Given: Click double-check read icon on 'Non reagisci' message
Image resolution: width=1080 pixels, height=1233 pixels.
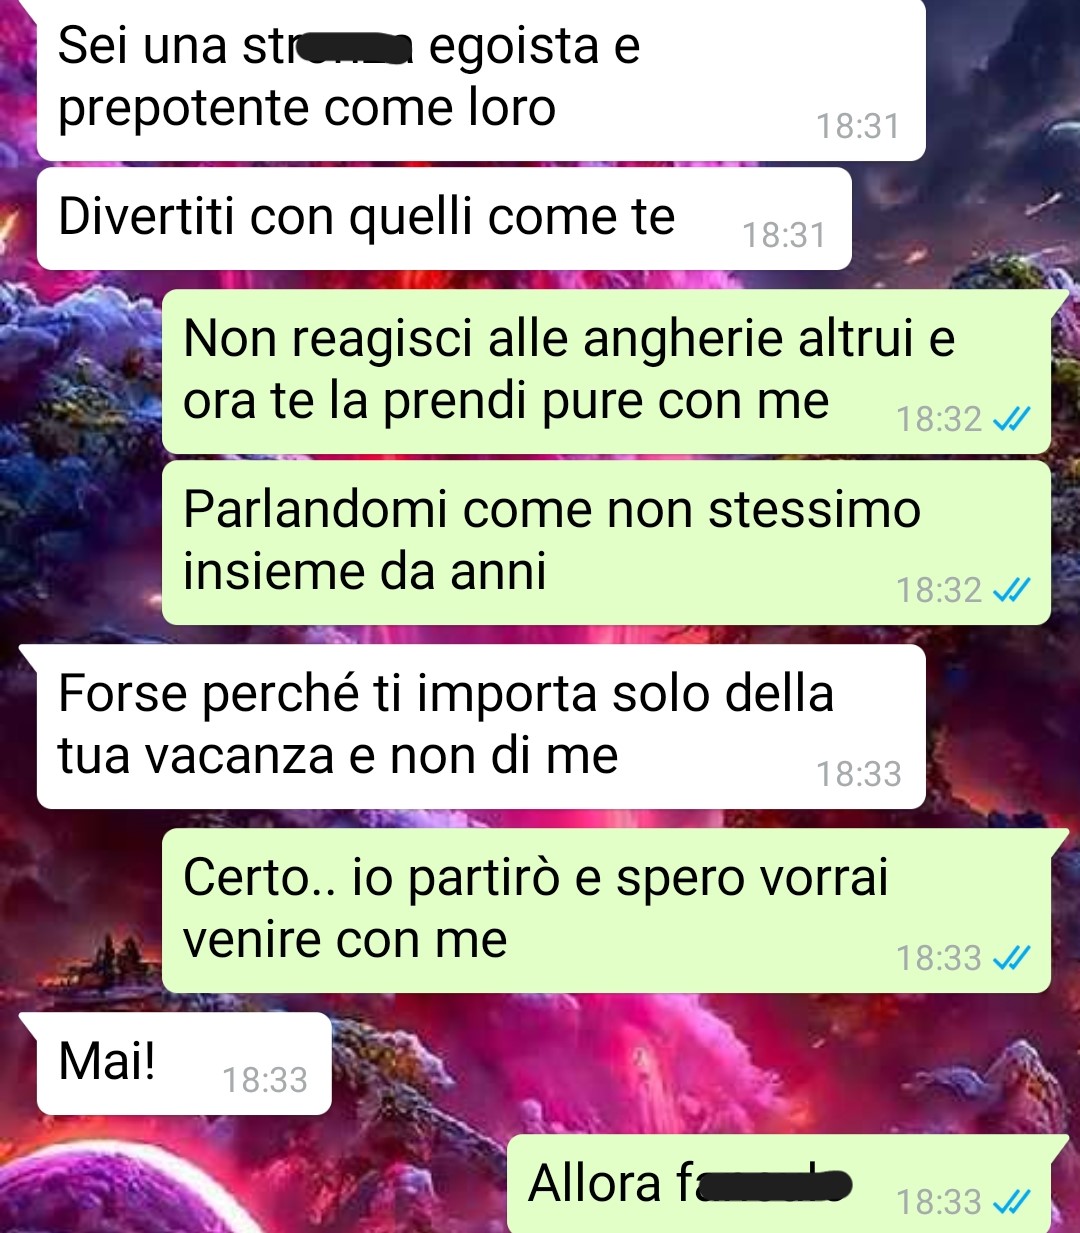Looking at the screenshot, I should (x=1011, y=420).
